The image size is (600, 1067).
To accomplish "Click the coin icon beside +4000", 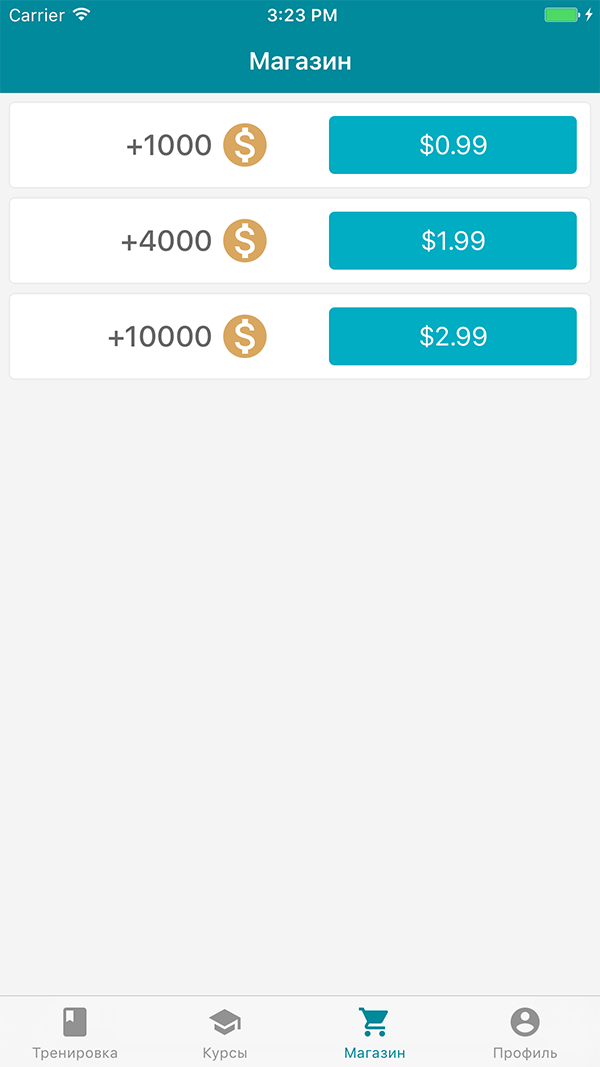I will (245, 240).
